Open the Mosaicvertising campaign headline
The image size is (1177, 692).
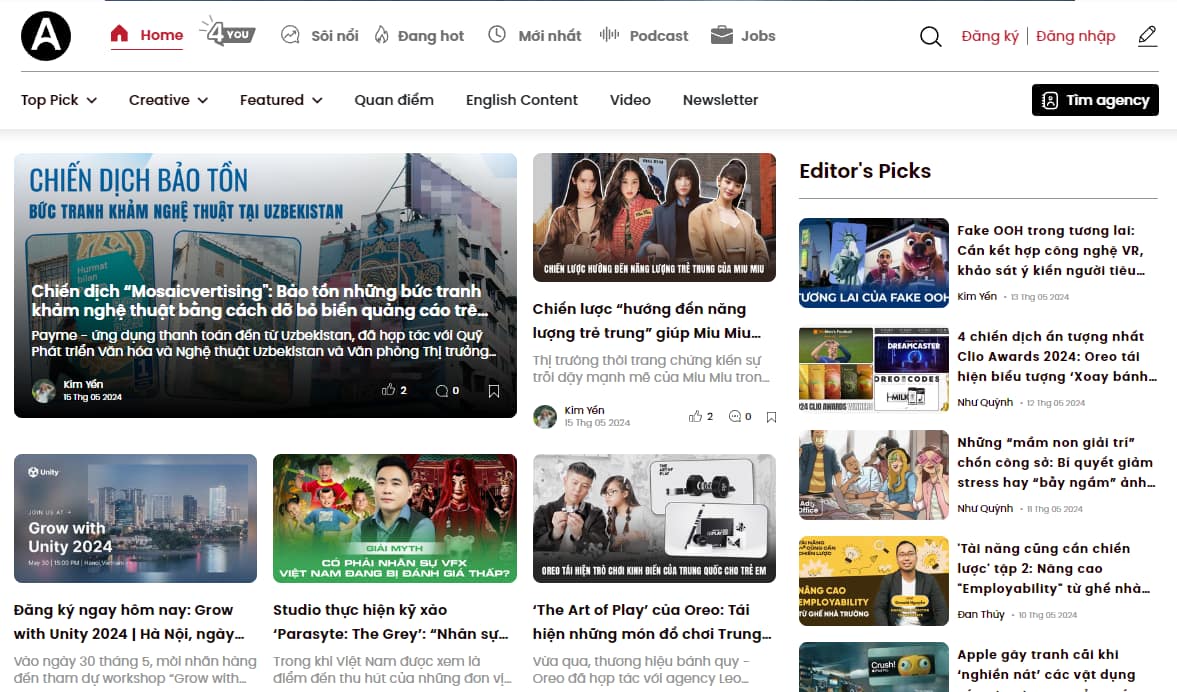[260, 300]
